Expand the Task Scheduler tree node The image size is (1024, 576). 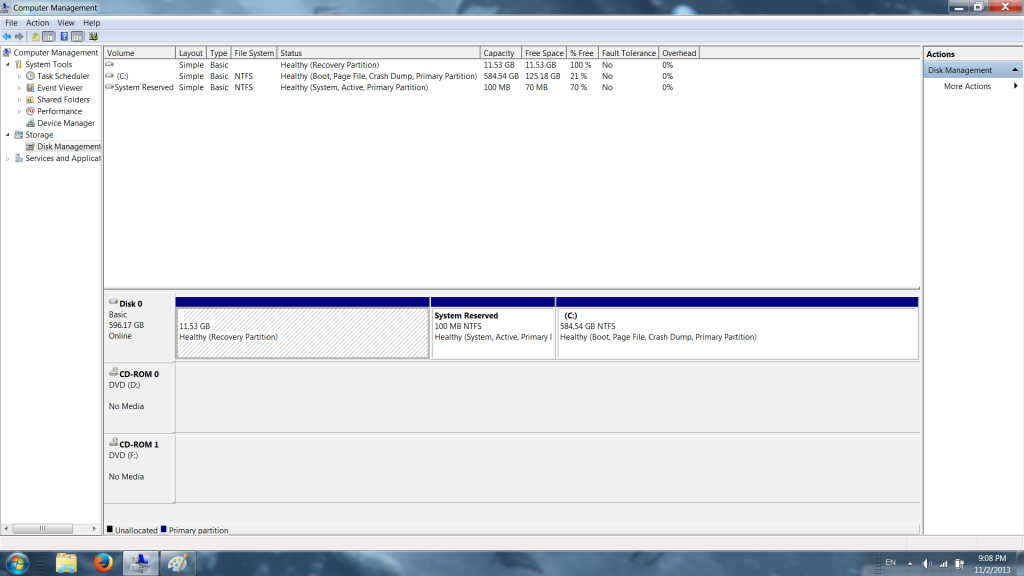point(19,76)
